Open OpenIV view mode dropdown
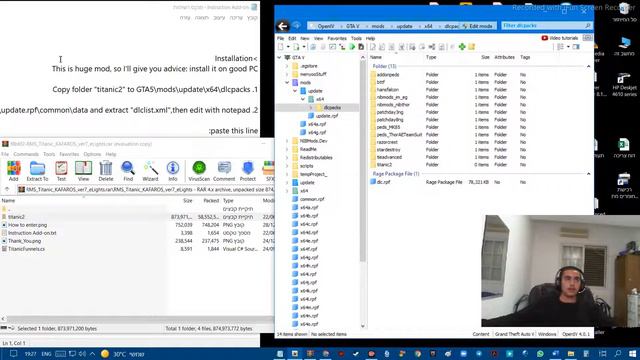This screenshot has width=640, height=360. (568, 47)
